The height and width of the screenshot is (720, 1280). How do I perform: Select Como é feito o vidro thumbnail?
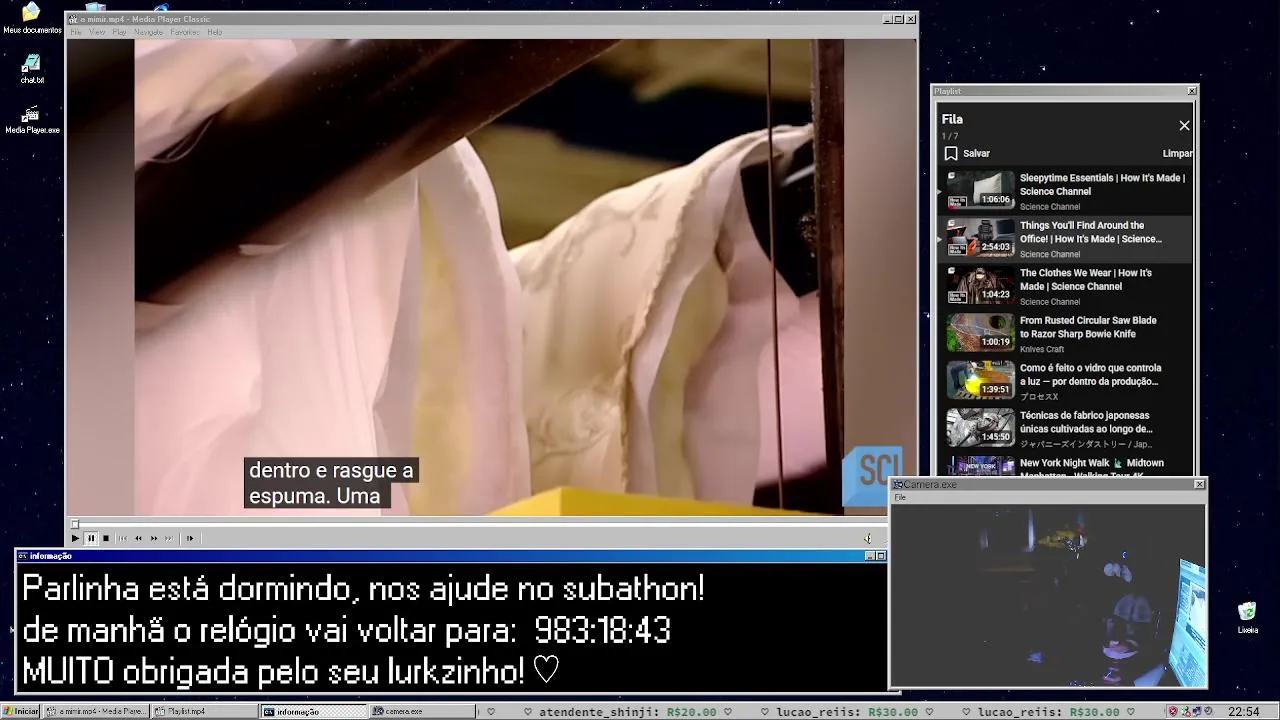[980, 379]
